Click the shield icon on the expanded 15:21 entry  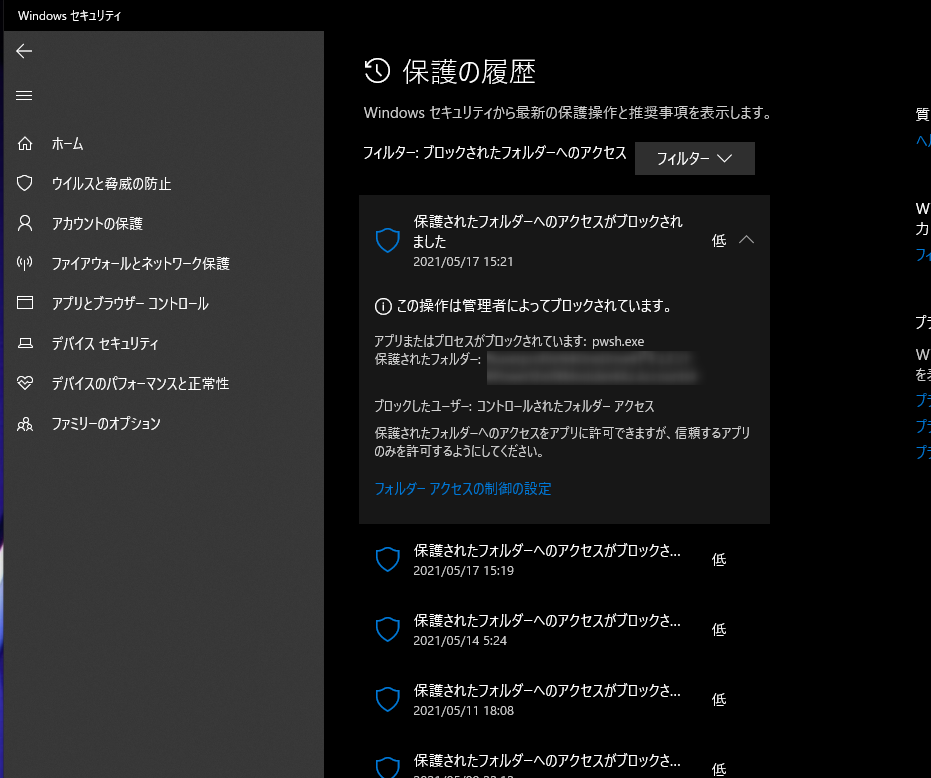pyautogui.click(x=387, y=240)
